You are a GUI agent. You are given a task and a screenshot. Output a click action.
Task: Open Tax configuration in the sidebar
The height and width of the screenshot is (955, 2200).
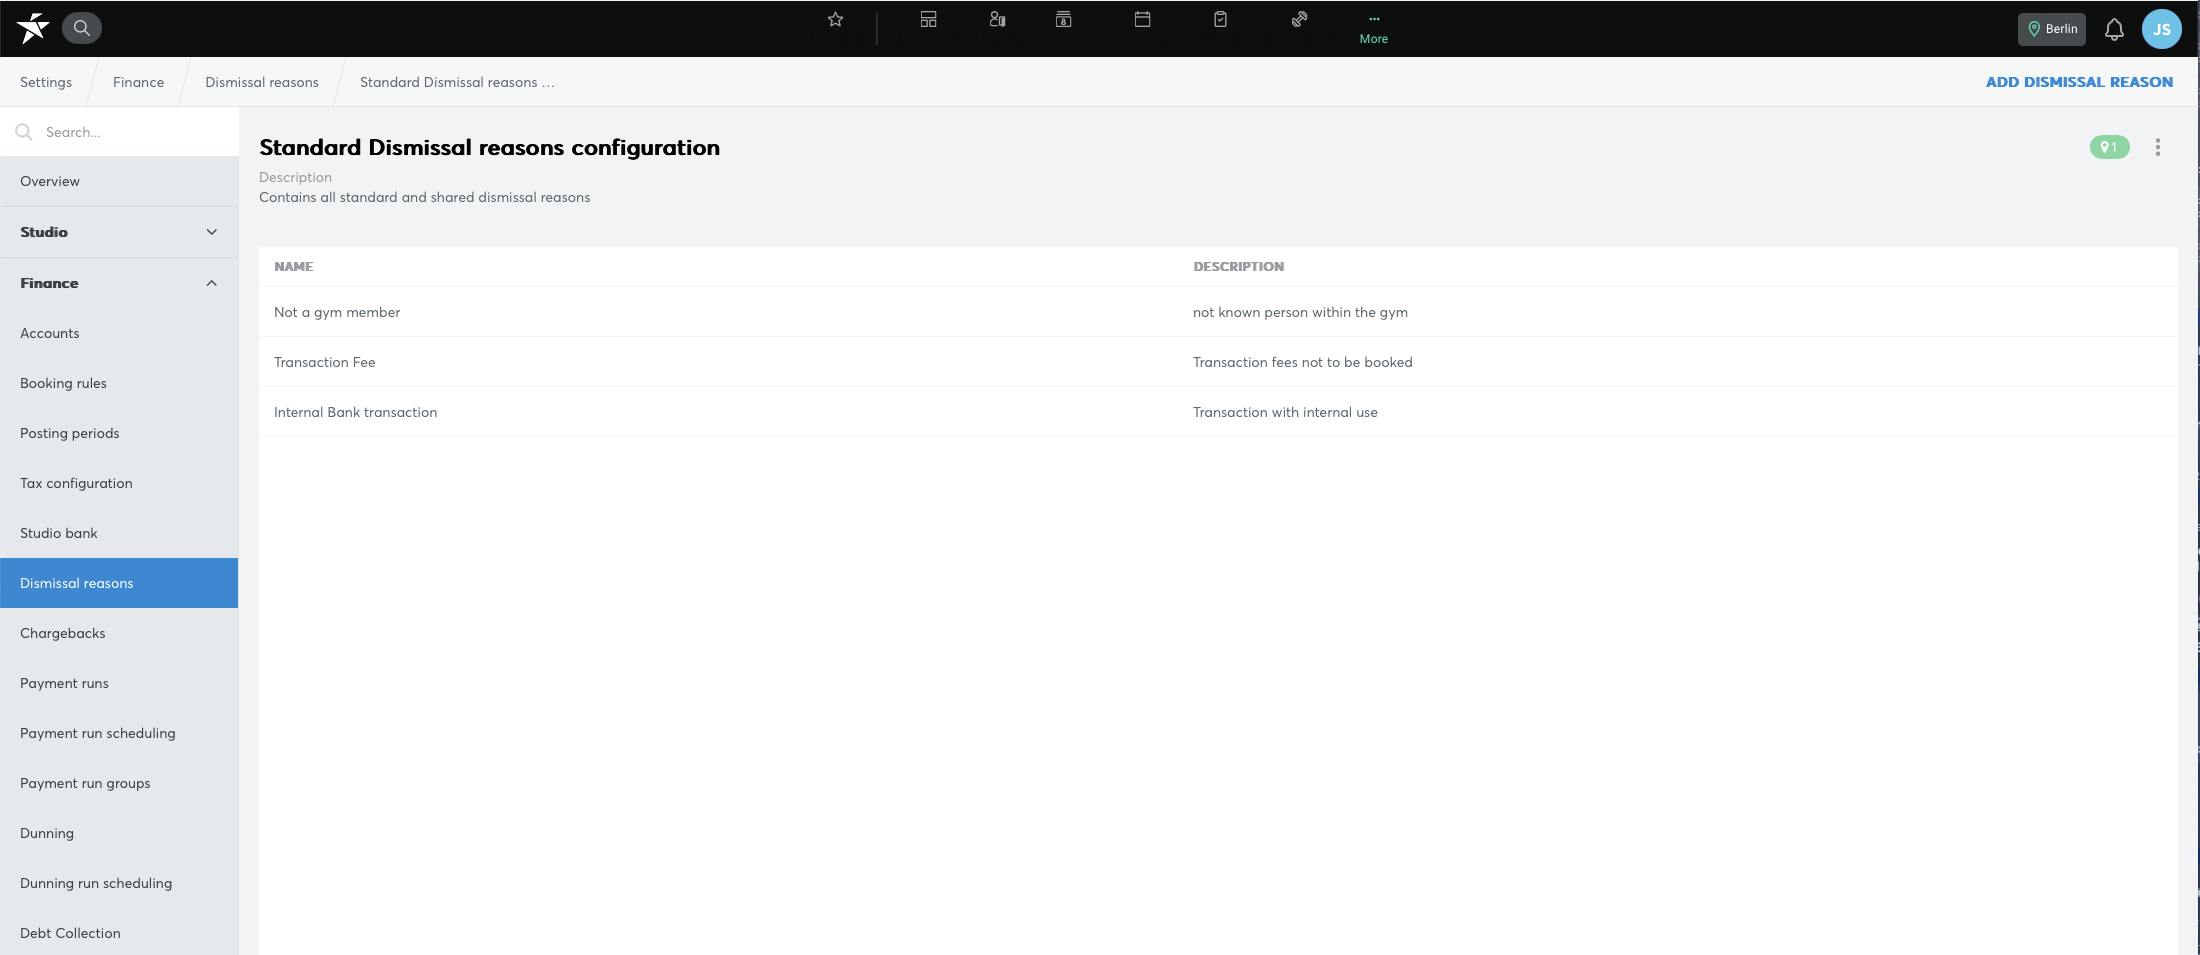(x=119, y=483)
